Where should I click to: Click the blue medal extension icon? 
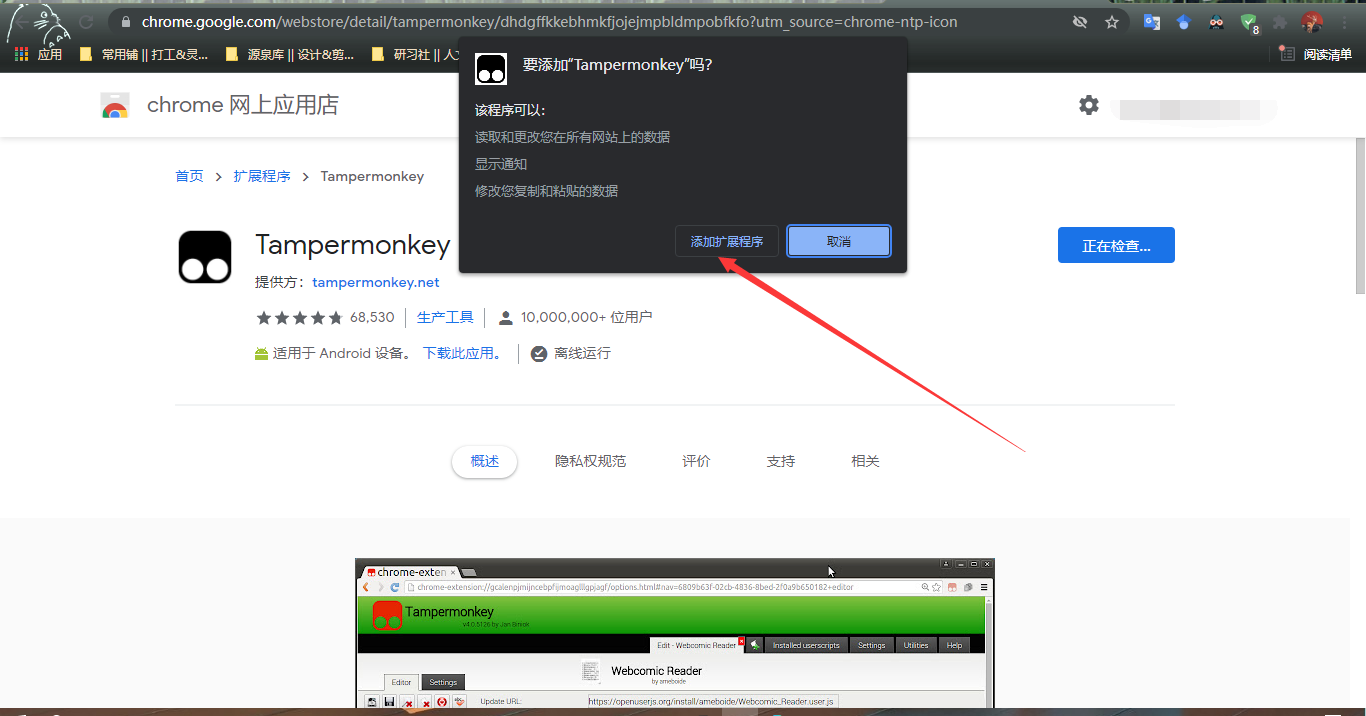tap(1184, 21)
